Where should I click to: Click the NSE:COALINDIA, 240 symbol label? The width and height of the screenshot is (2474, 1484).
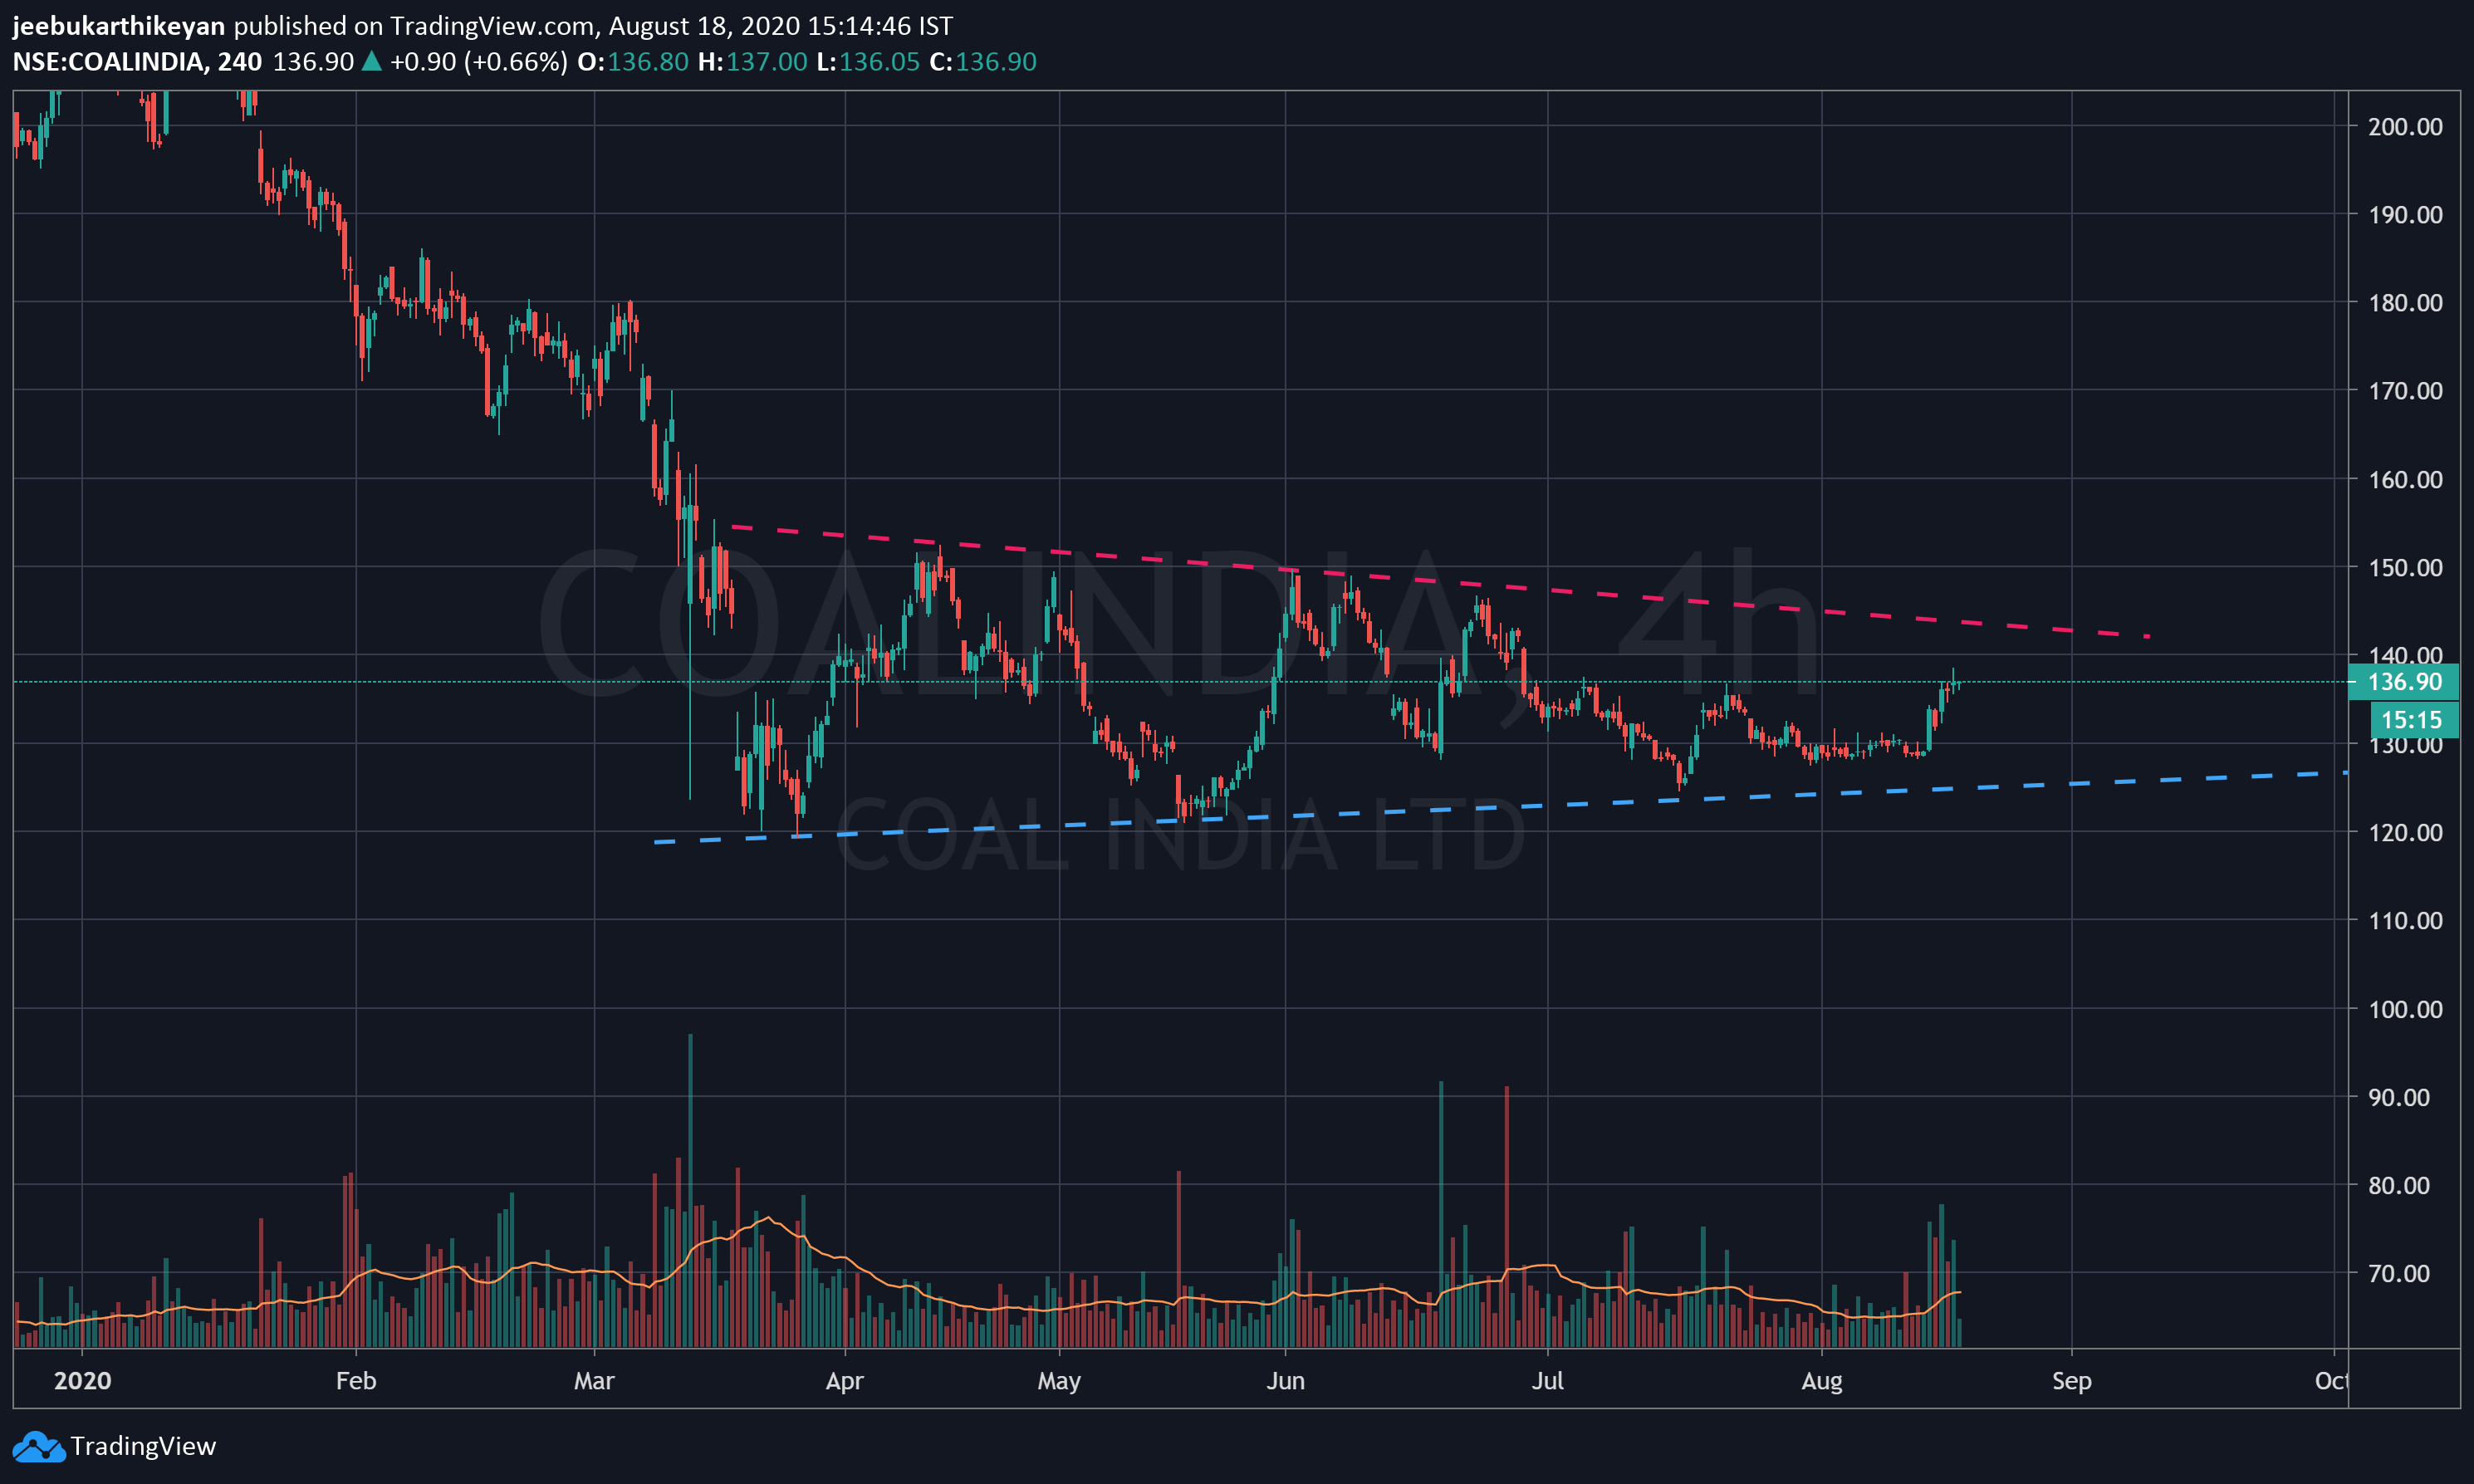click(x=137, y=62)
